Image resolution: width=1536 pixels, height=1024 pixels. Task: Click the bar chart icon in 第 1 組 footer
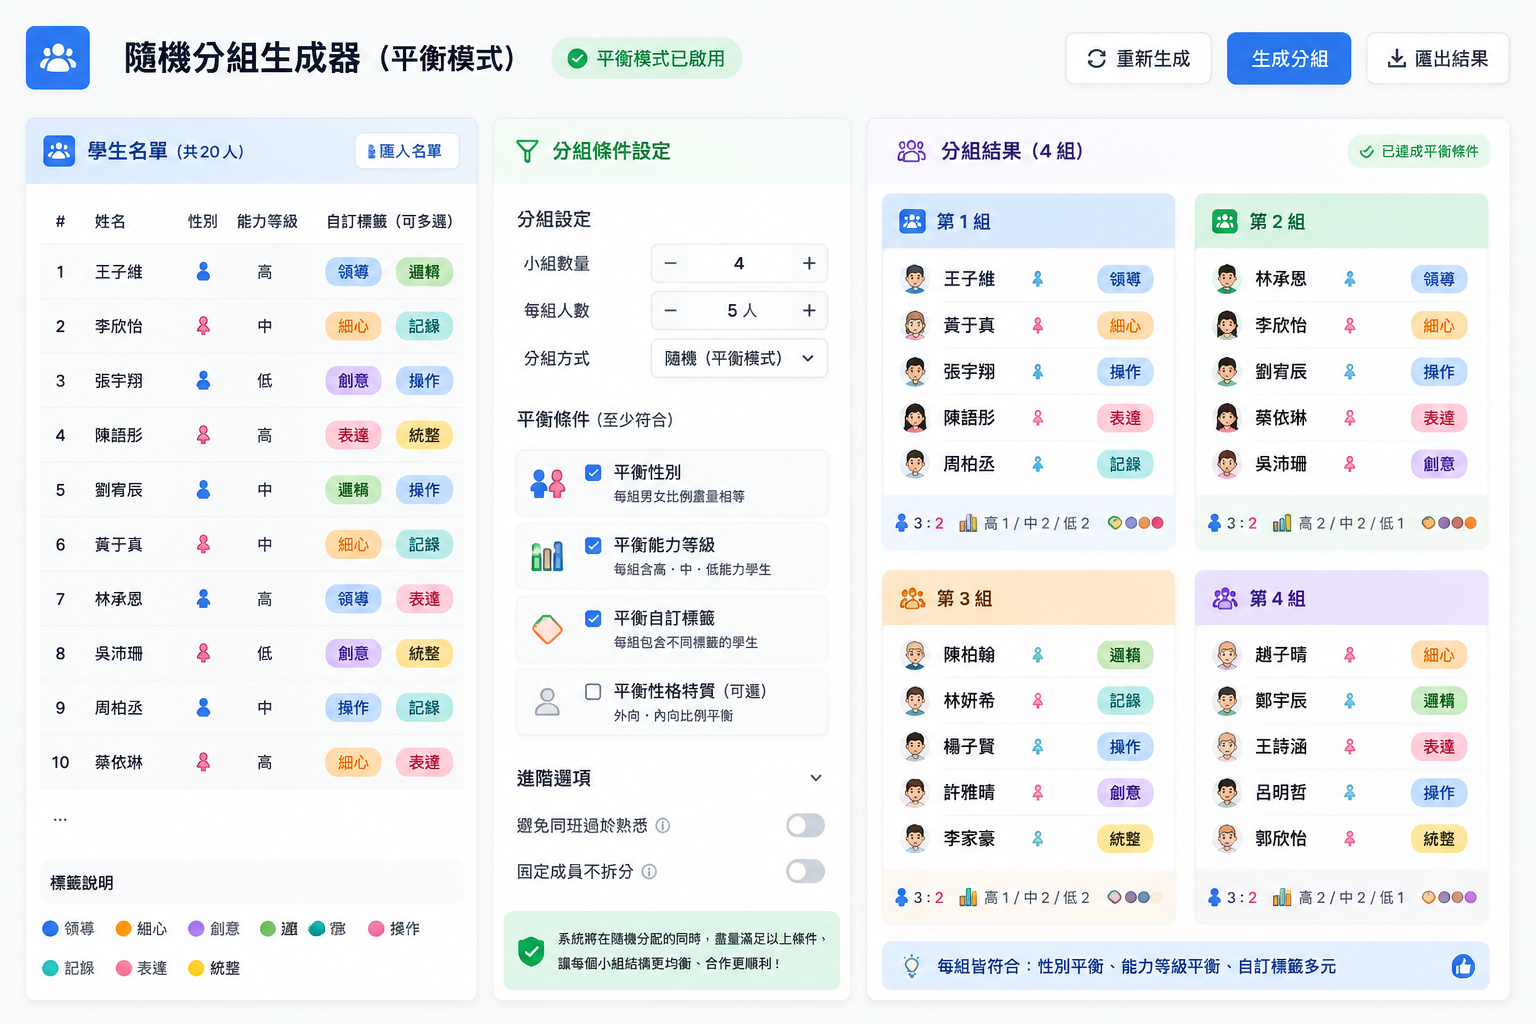(x=968, y=523)
